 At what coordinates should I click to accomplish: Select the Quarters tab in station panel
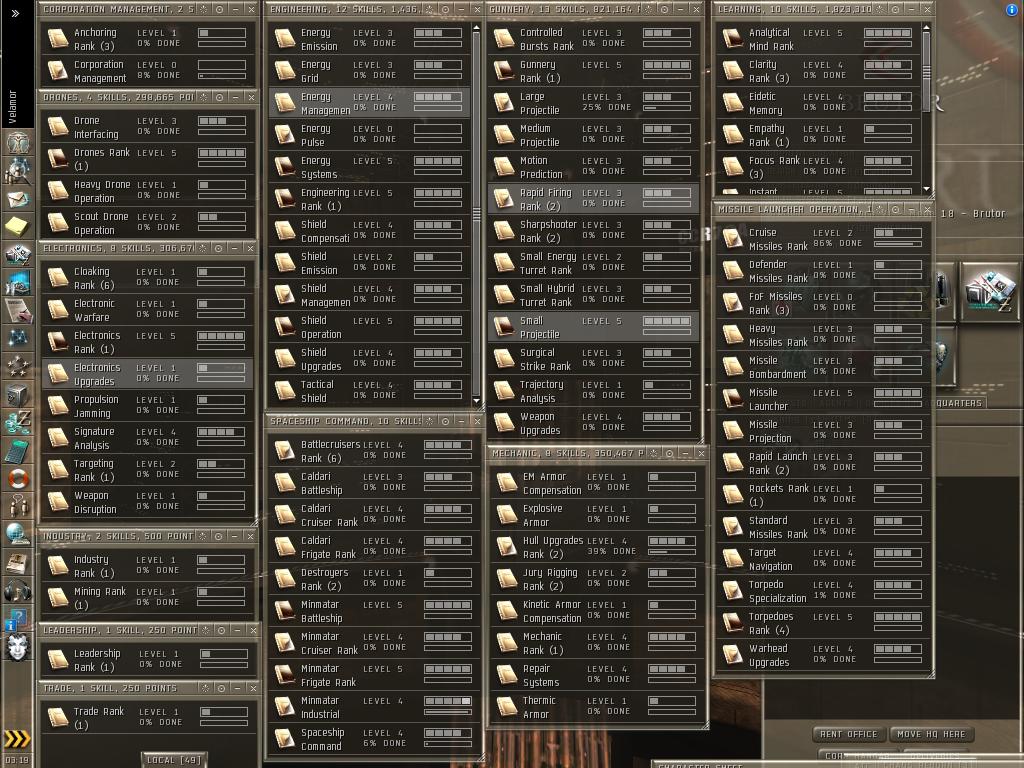(958, 403)
